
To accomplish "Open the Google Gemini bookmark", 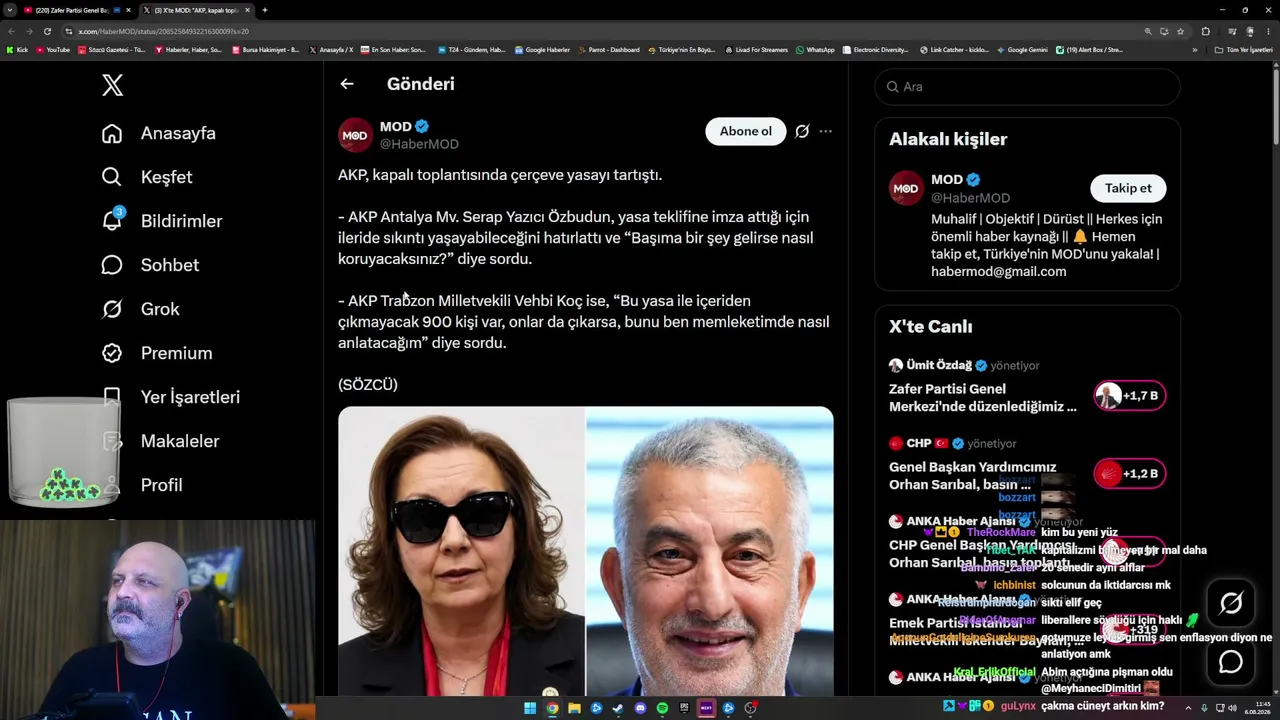I will 1022,50.
